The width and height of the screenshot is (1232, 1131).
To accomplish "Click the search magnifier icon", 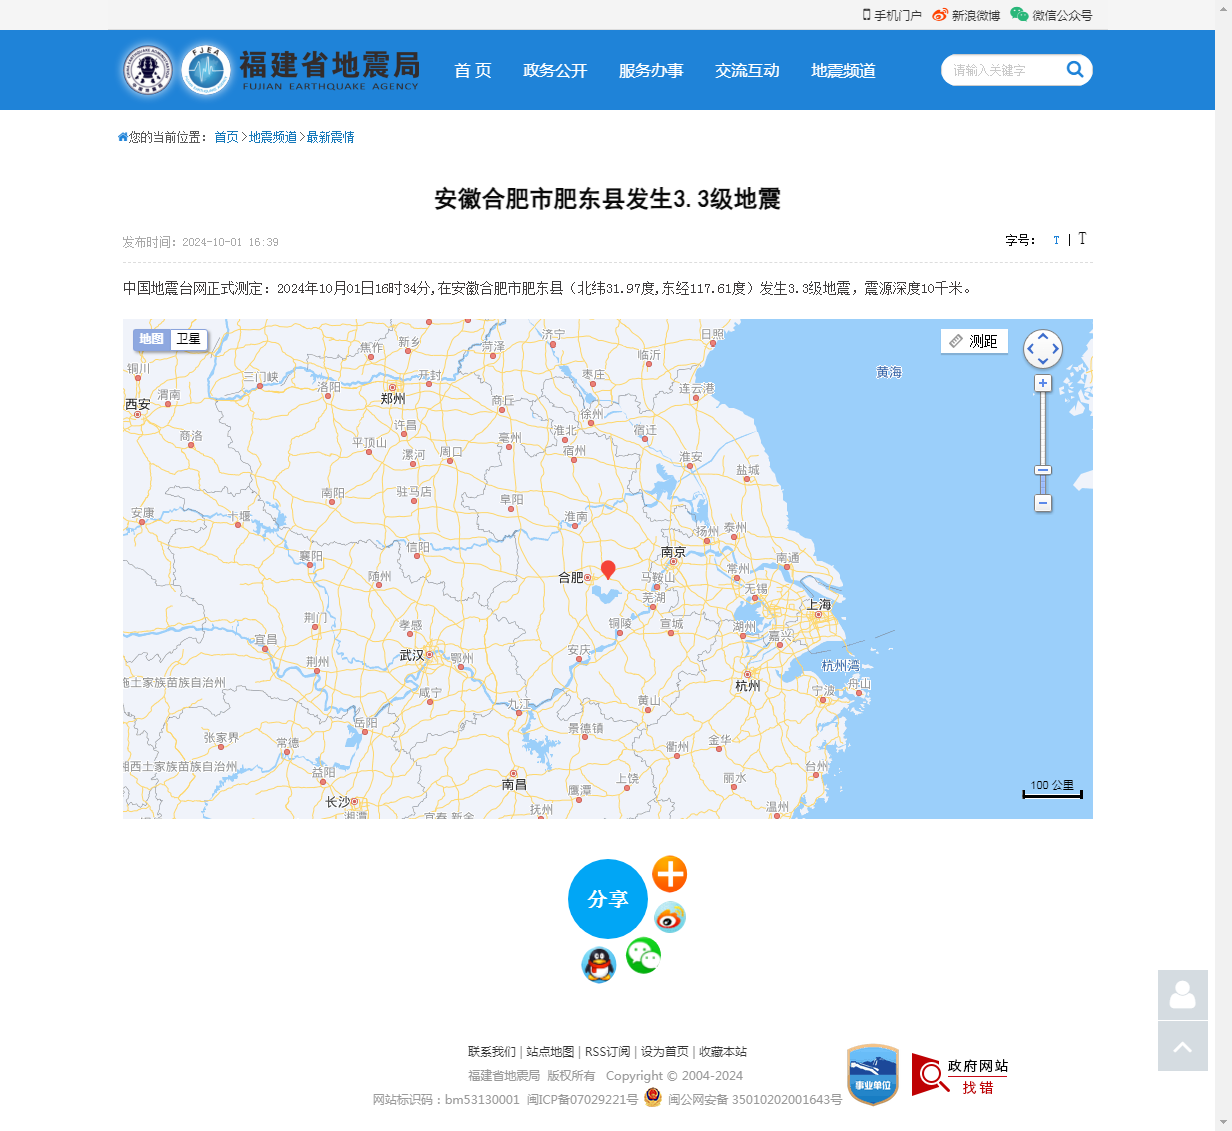I will 1075,70.
